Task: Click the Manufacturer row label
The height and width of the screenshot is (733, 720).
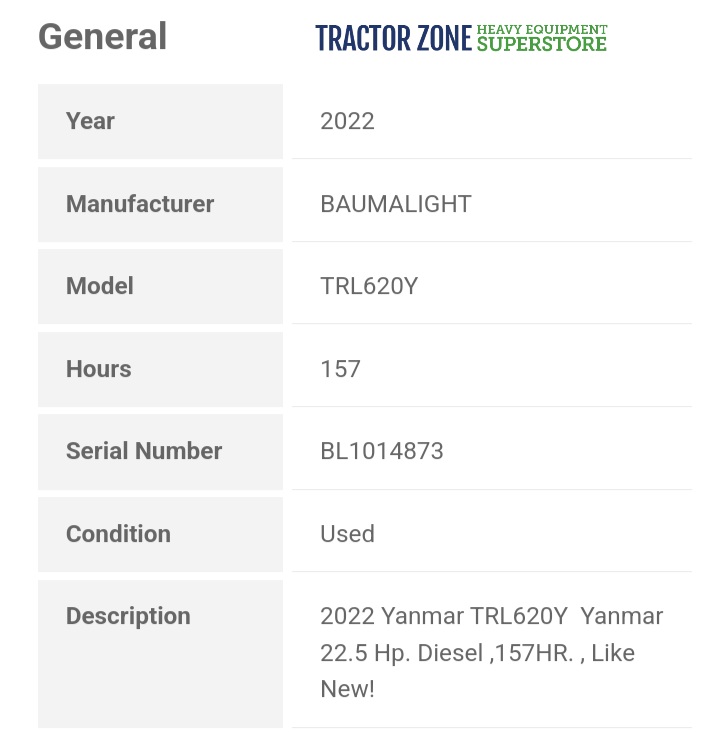Action: click(140, 204)
